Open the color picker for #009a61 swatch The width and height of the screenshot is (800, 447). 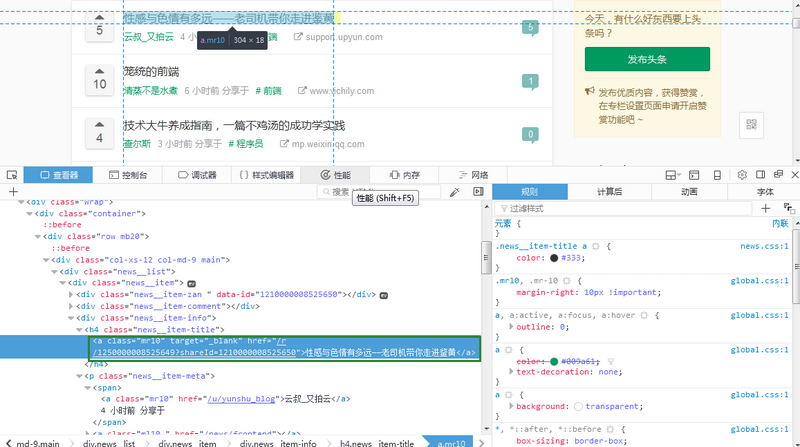point(554,362)
